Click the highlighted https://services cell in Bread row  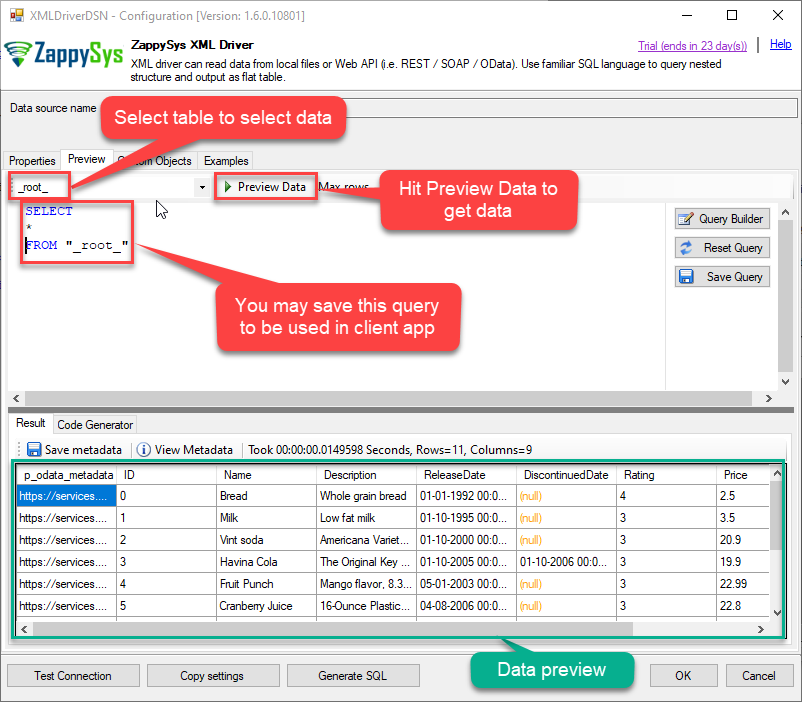coord(66,496)
